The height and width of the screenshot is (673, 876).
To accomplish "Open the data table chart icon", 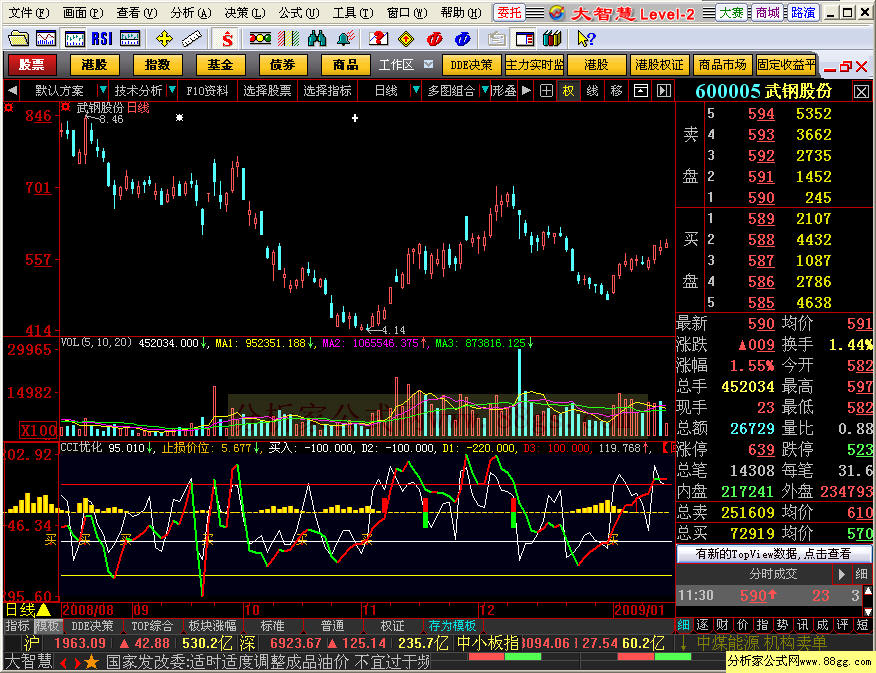I will pyautogui.click(x=130, y=39).
